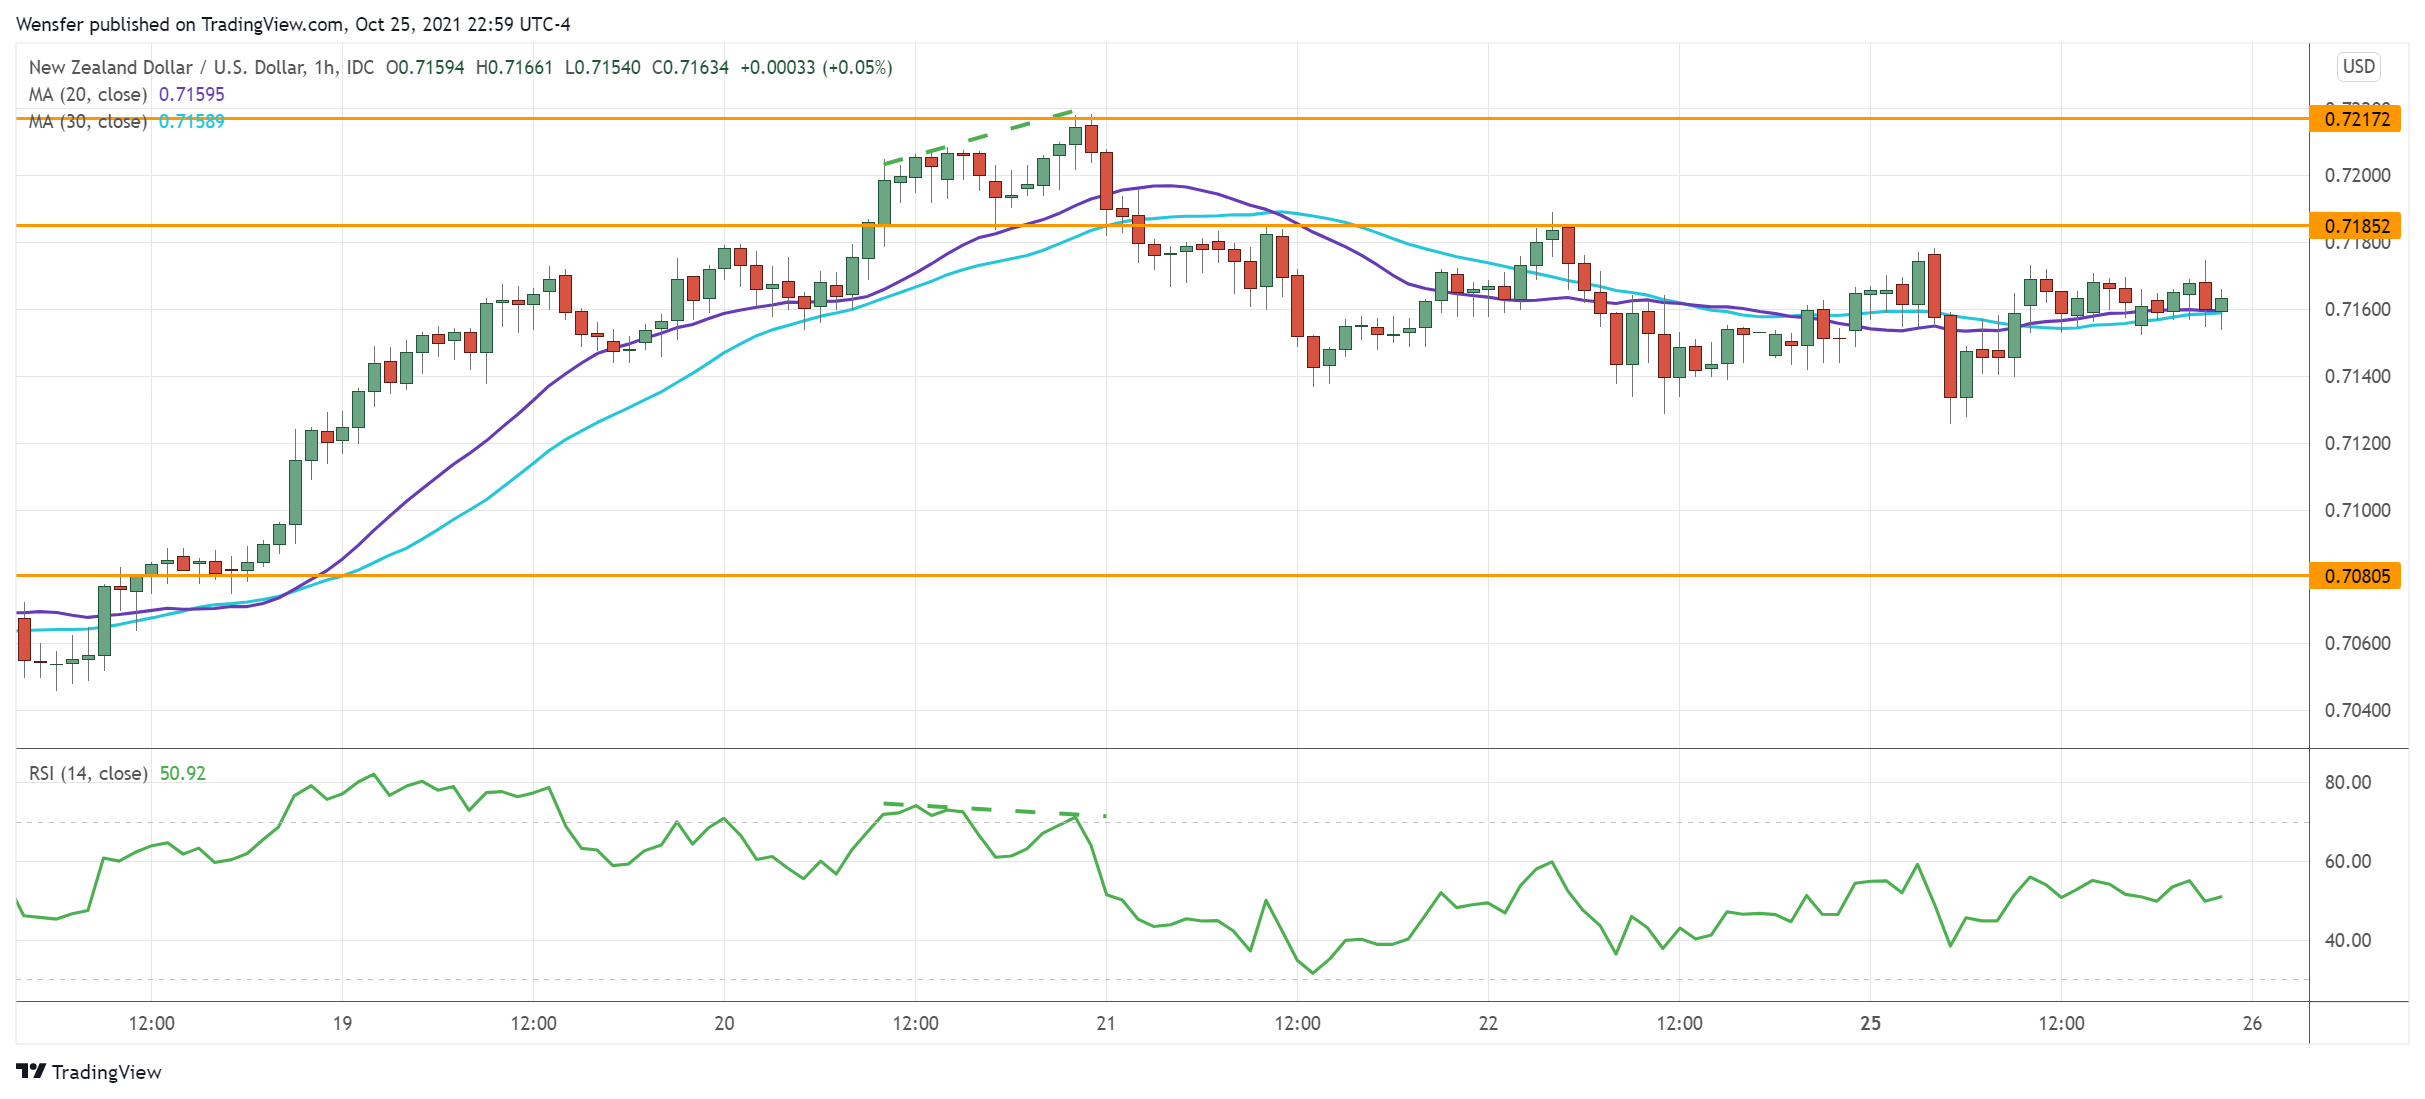
Task: Click the "Wensfer published on TradingView.com" header text
Action: click(x=180, y=24)
